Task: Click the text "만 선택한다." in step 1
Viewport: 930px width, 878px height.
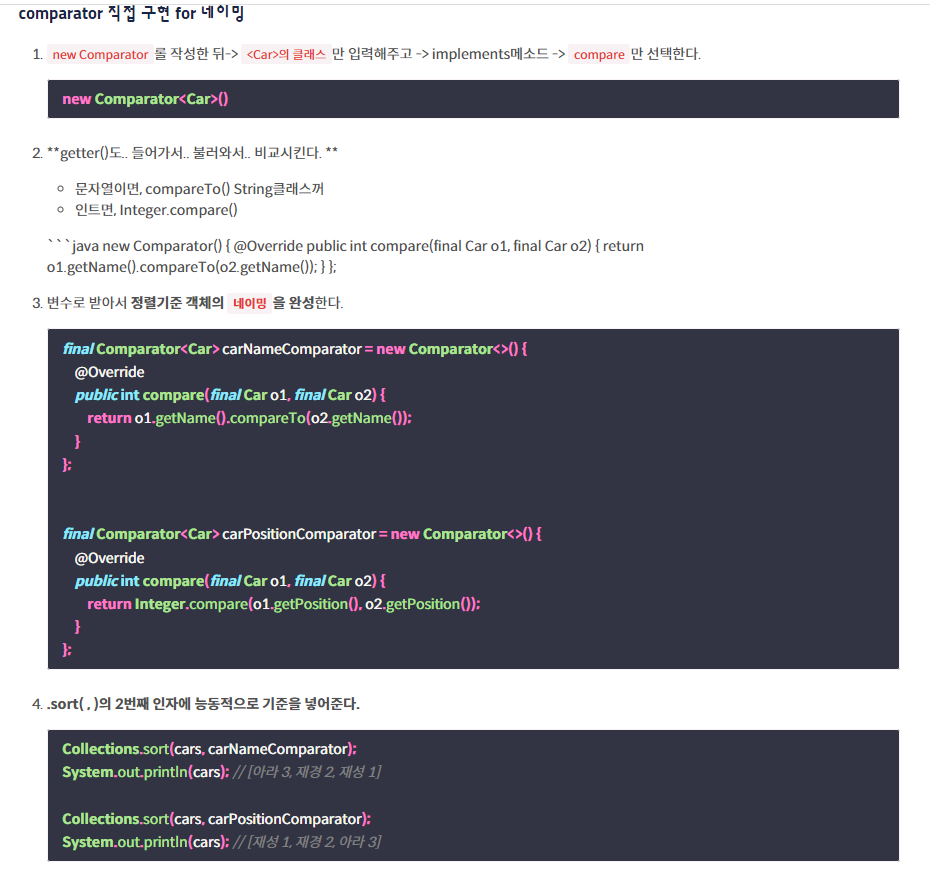Action: point(665,54)
